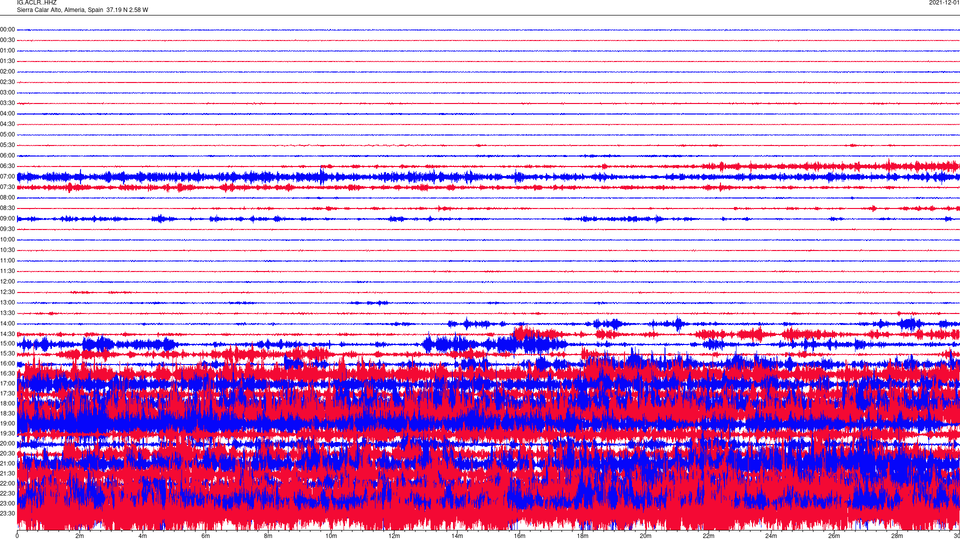Select the 09:00 time row label
960x540 pixels.
coord(8,219)
